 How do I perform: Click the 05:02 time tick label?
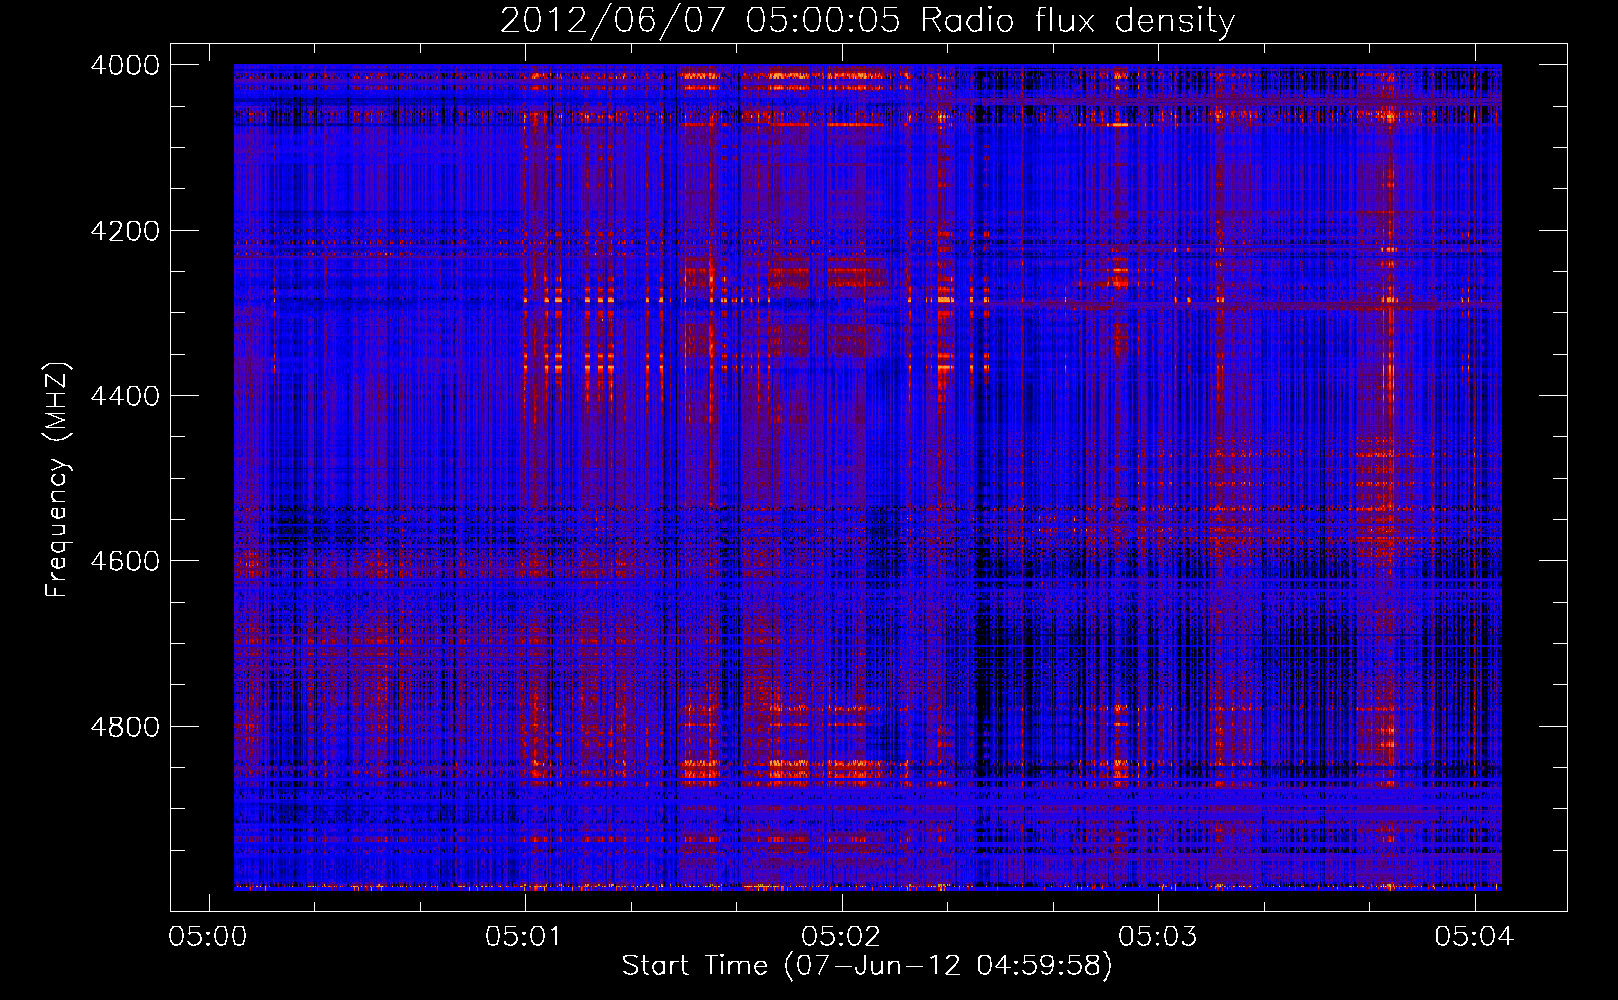click(841, 937)
